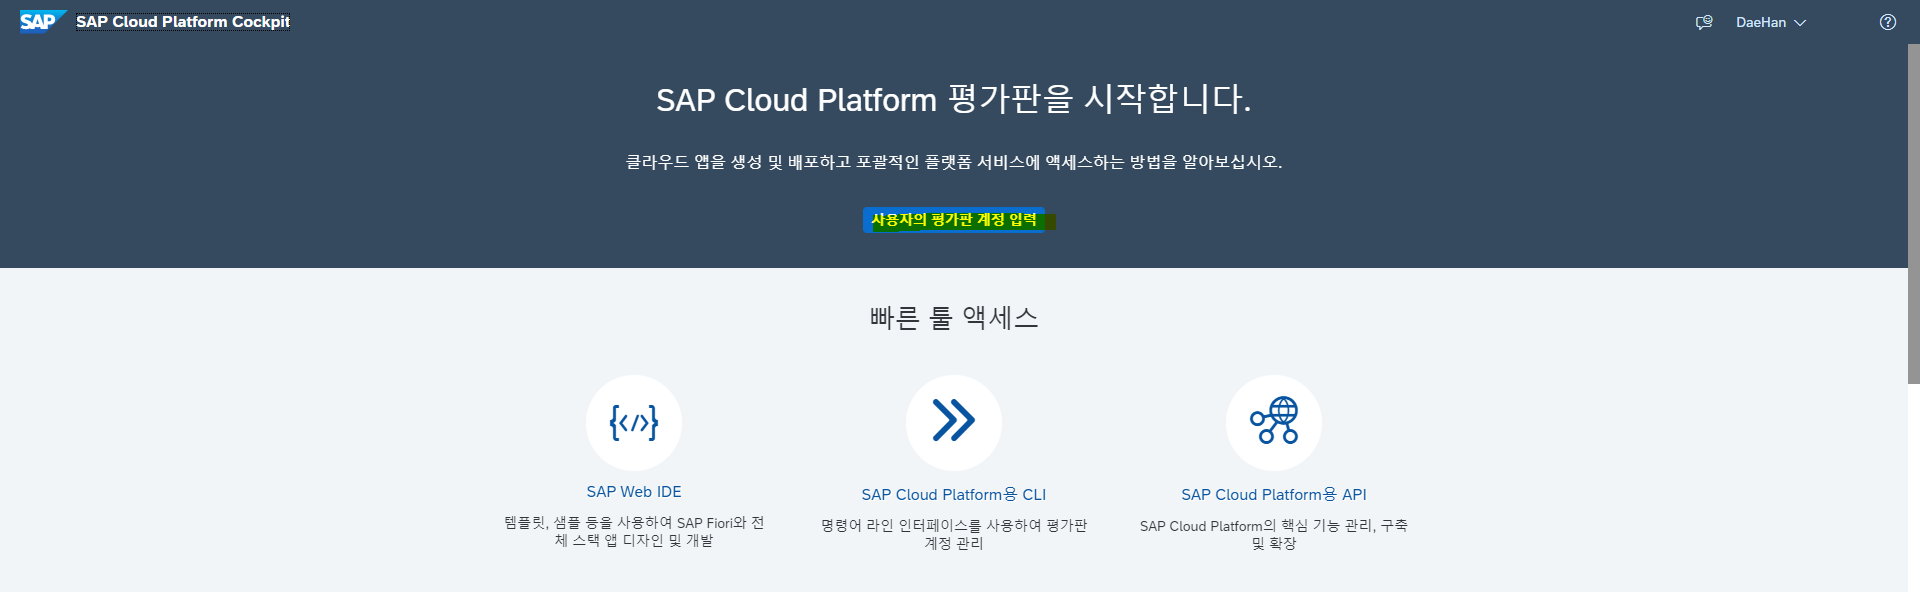Image resolution: width=1920 pixels, height=615 pixels.
Task: Open SAP Web IDE code icon
Action: [x=634, y=423]
